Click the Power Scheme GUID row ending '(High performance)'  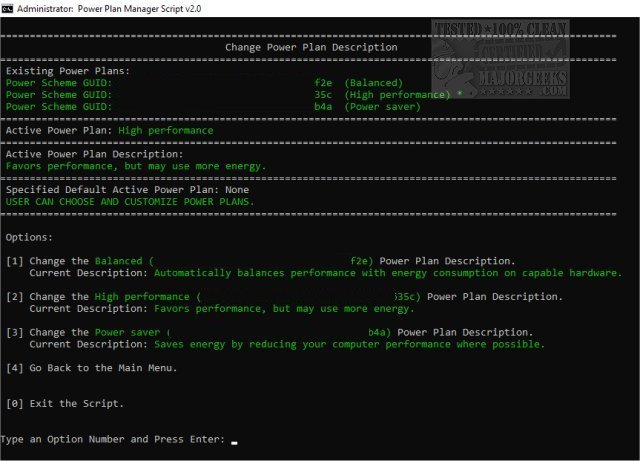click(234, 95)
